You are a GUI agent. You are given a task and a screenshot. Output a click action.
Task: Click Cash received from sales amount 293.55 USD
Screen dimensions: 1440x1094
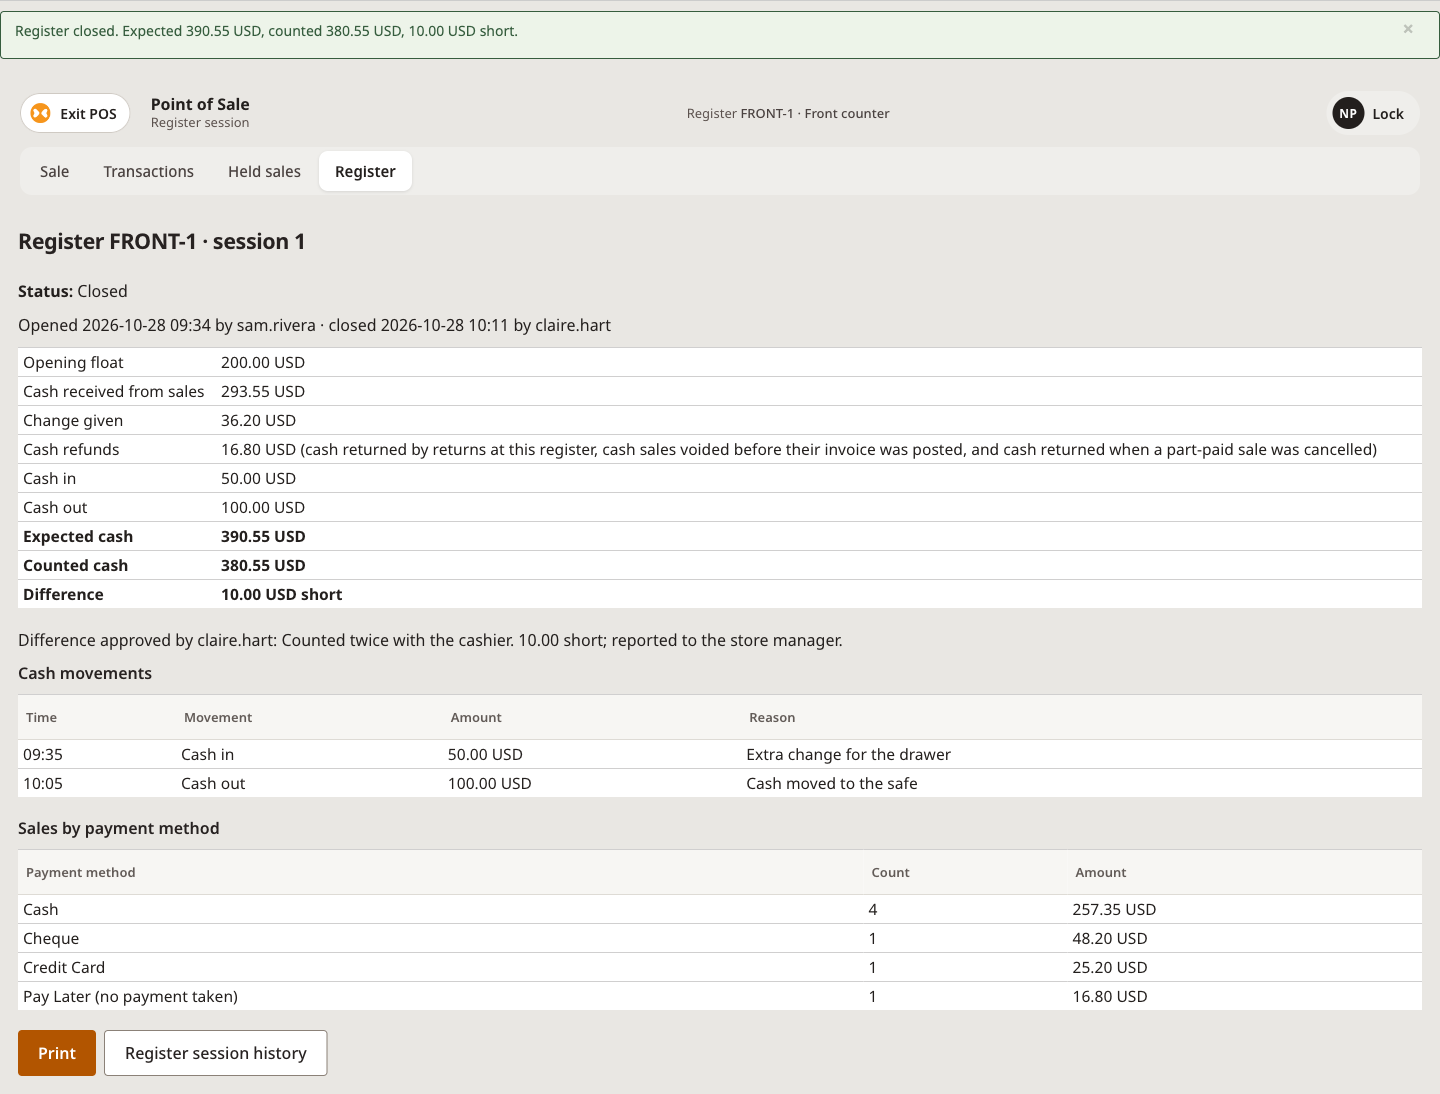click(263, 391)
